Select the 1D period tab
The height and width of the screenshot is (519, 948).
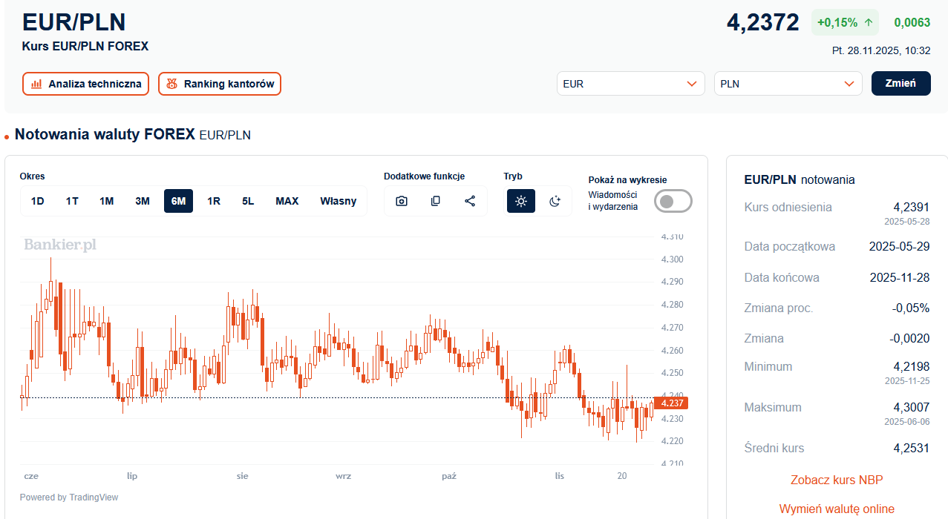(x=38, y=201)
